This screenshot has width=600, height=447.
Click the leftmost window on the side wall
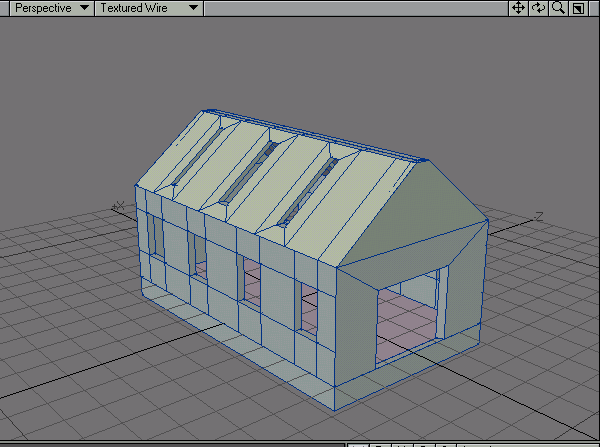(158, 236)
